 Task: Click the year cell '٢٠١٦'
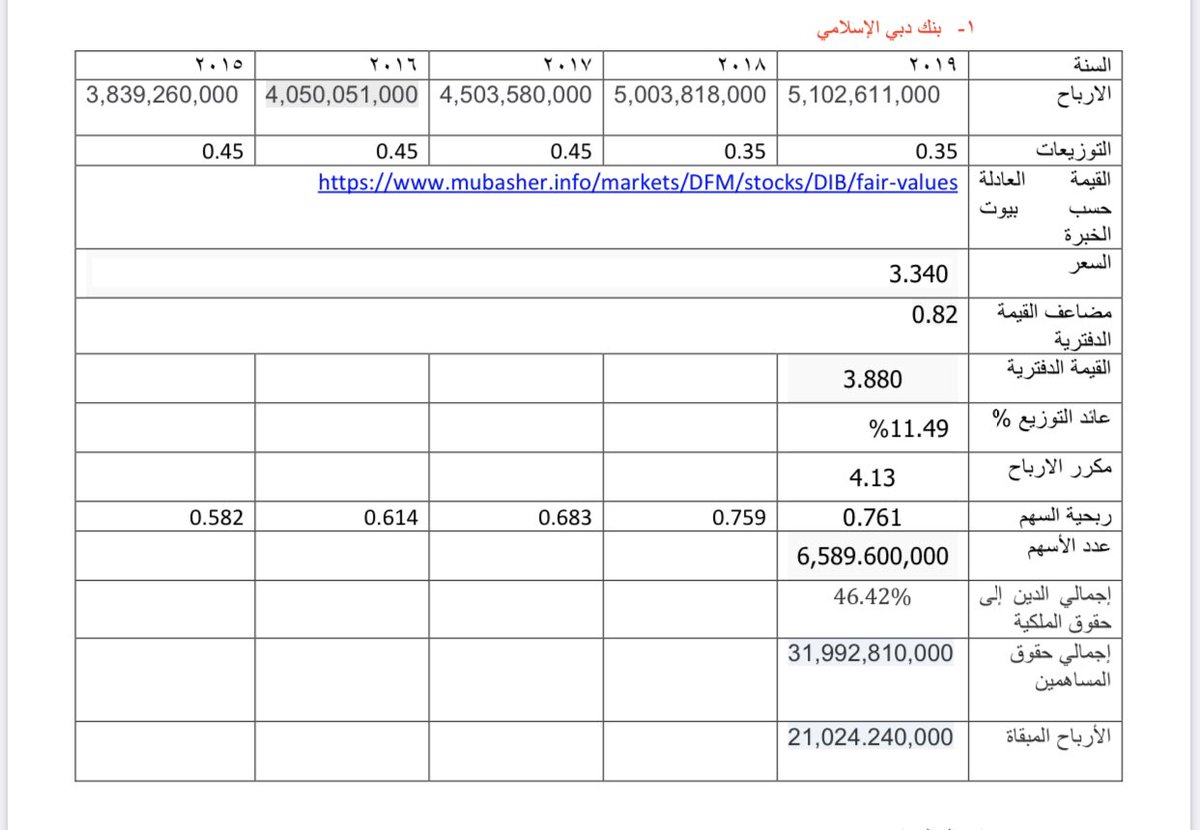point(394,65)
